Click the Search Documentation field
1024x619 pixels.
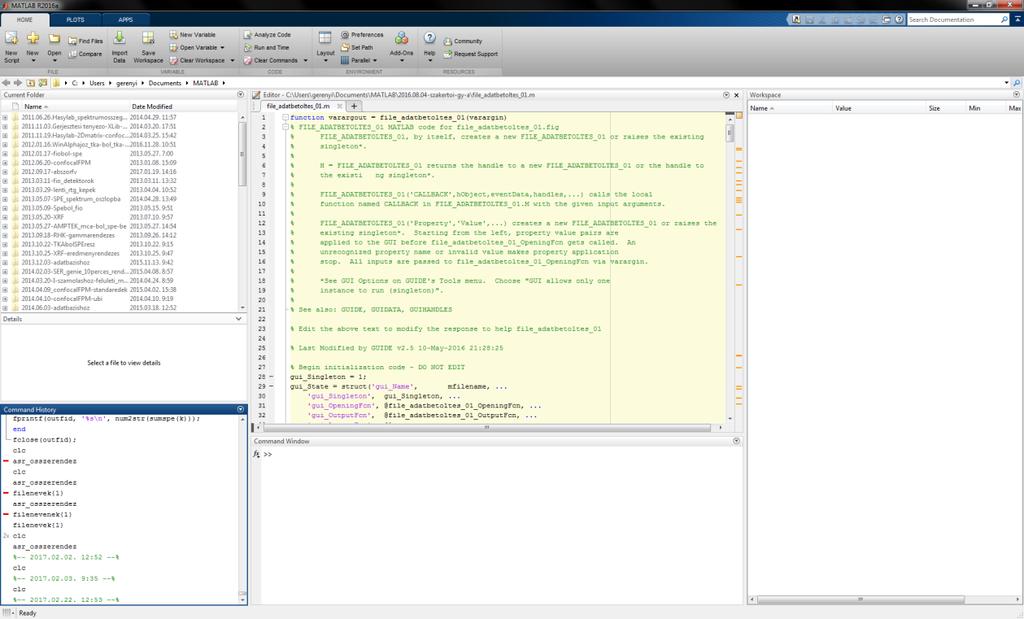click(953, 20)
